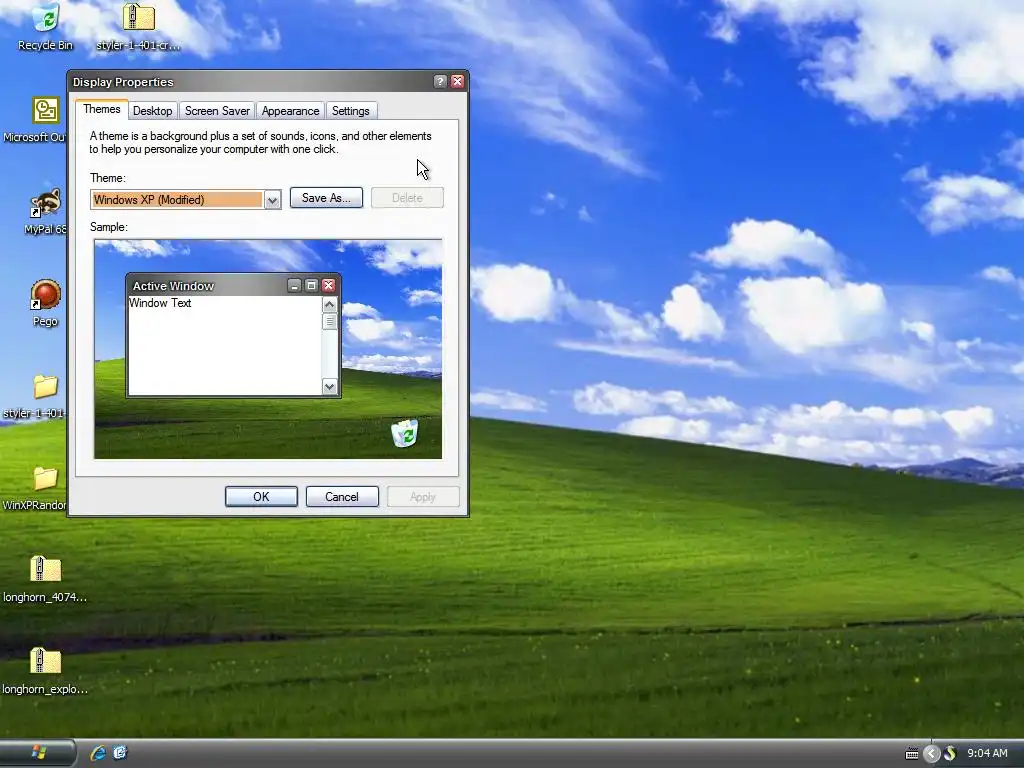Click the greyed-out Delete button
The image size is (1024, 768).
pyautogui.click(x=407, y=198)
